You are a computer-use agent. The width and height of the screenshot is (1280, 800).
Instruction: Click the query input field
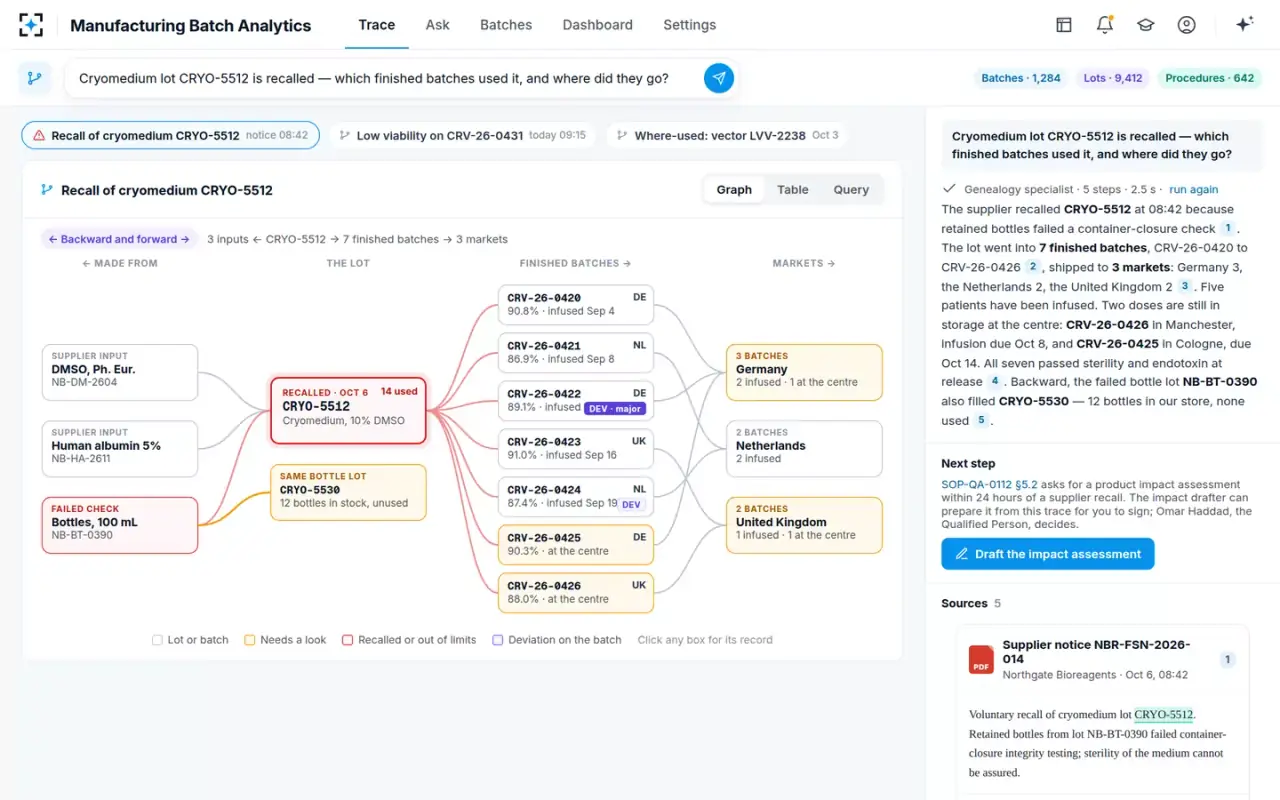(x=385, y=78)
